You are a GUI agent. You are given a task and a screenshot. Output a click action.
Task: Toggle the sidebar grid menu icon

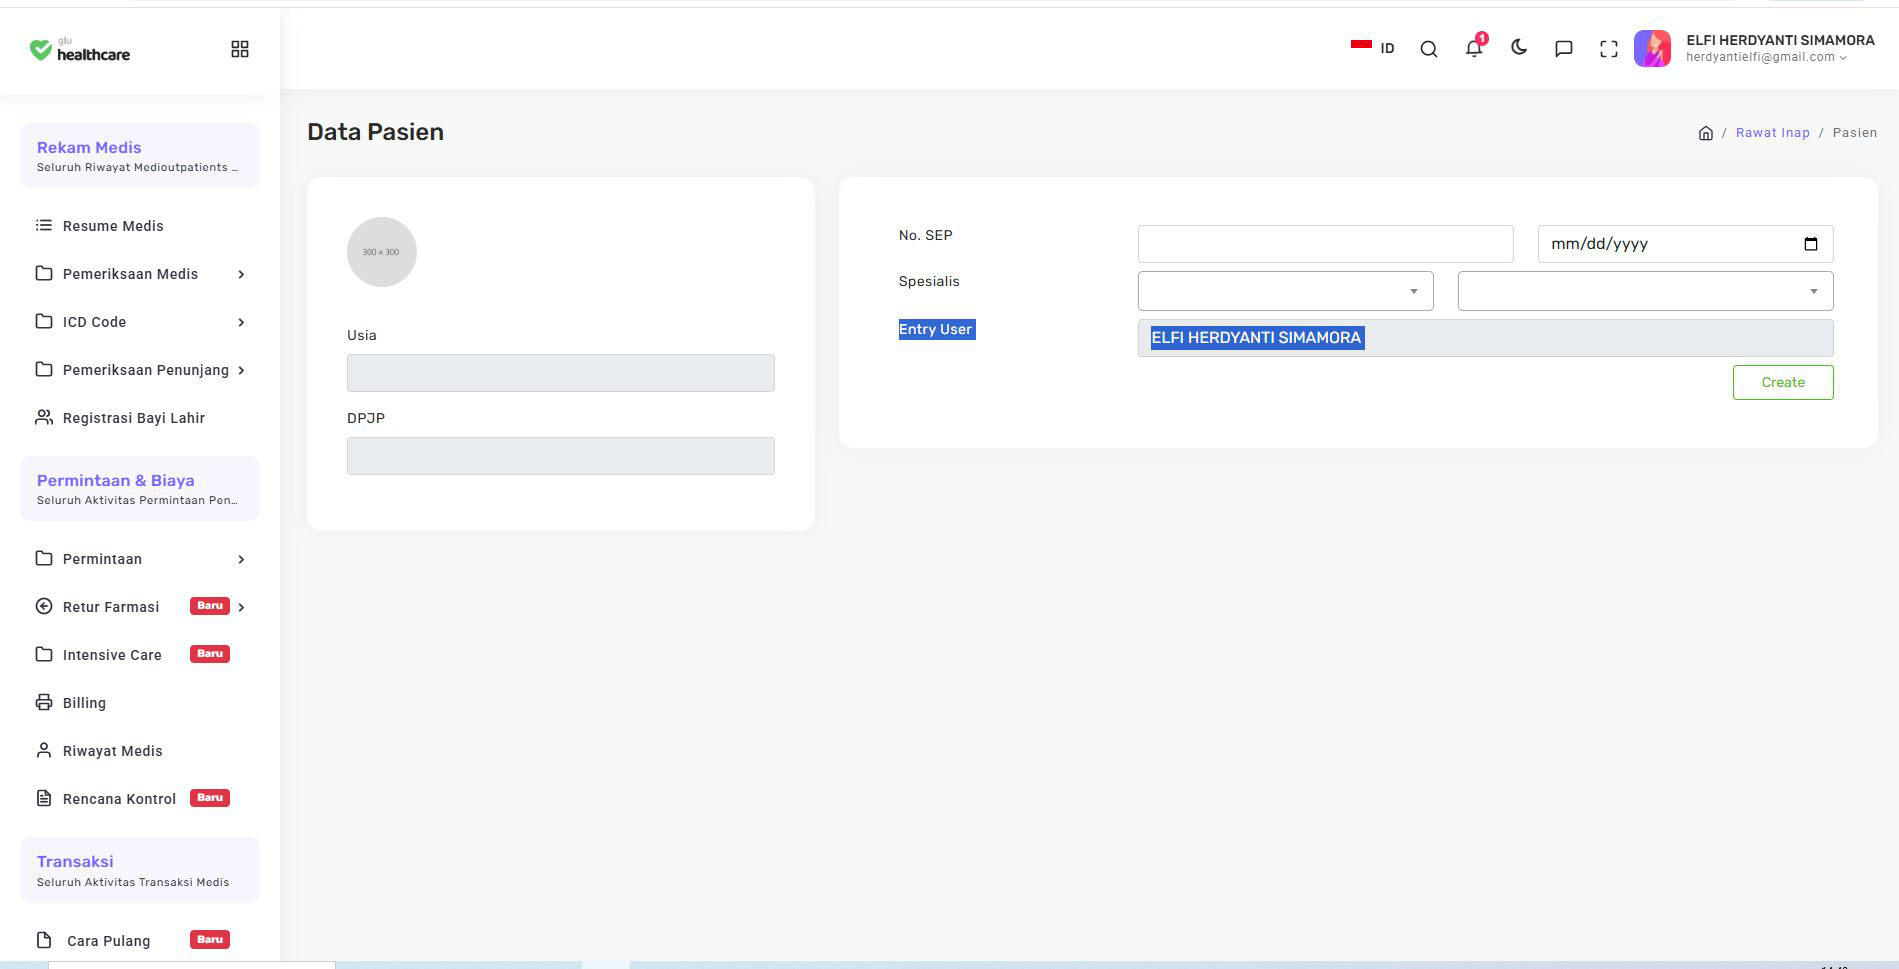[x=240, y=49]
